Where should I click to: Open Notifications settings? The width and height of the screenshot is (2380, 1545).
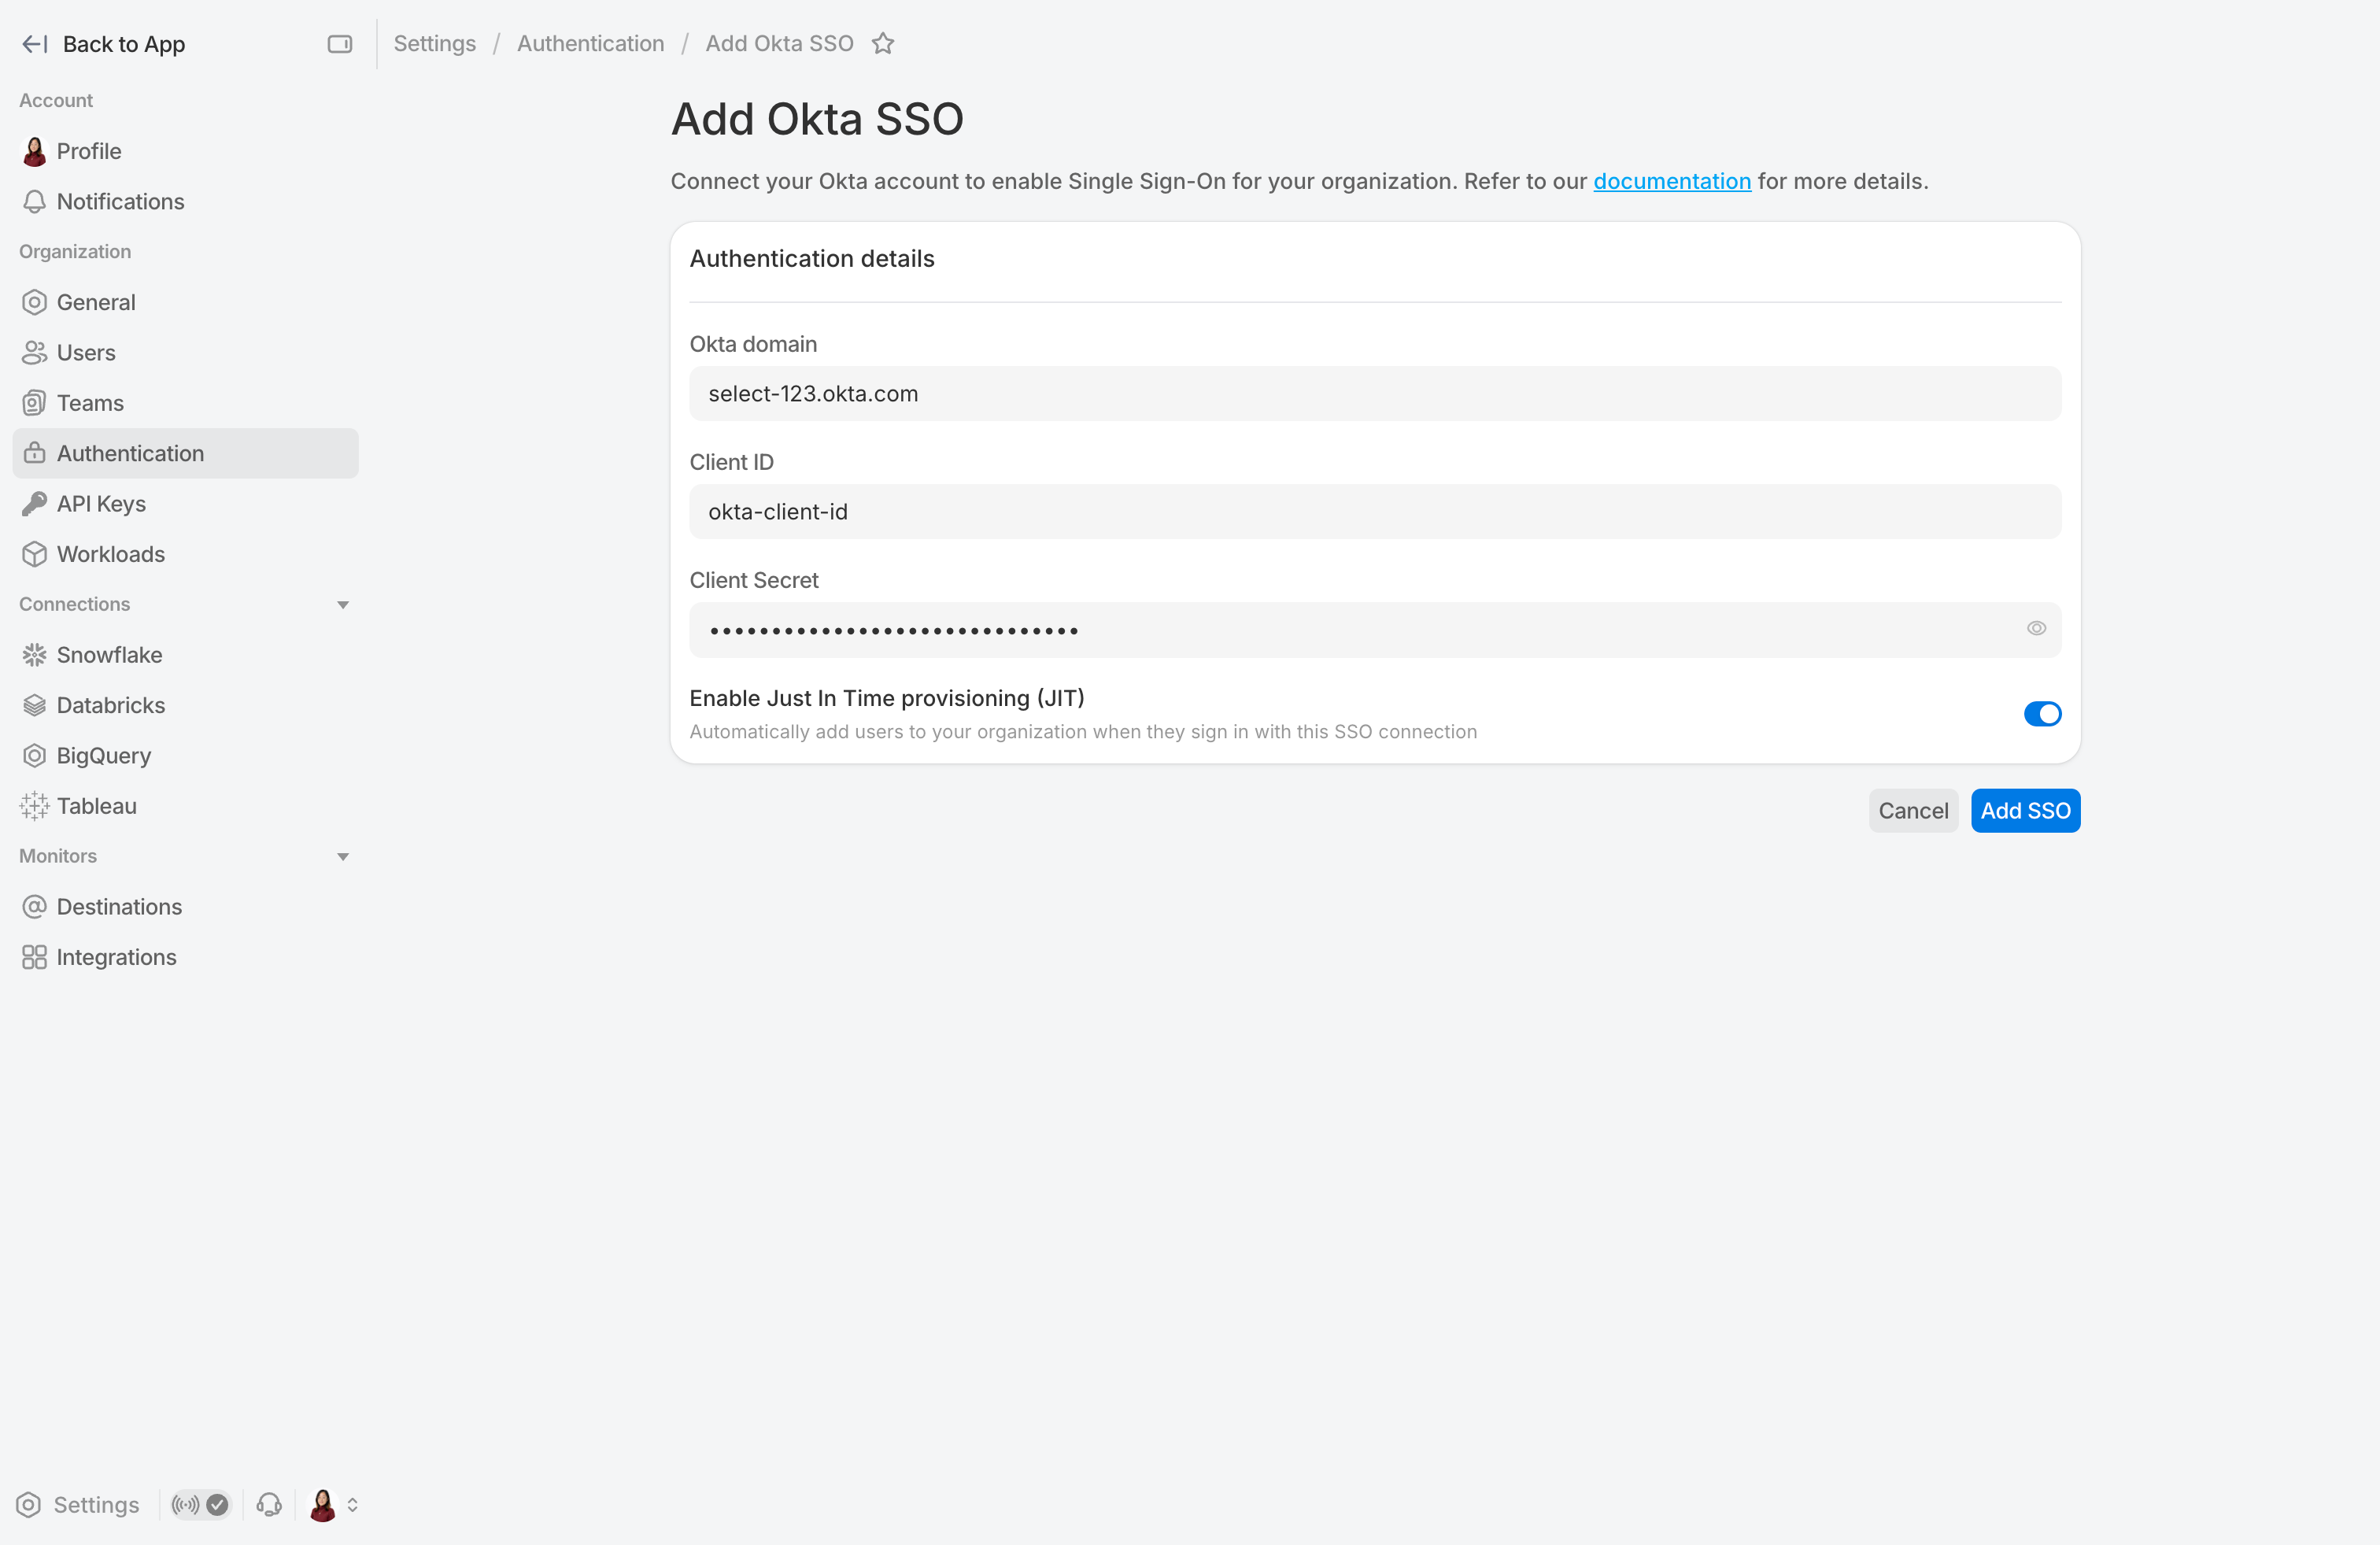(x=186, y=202)
